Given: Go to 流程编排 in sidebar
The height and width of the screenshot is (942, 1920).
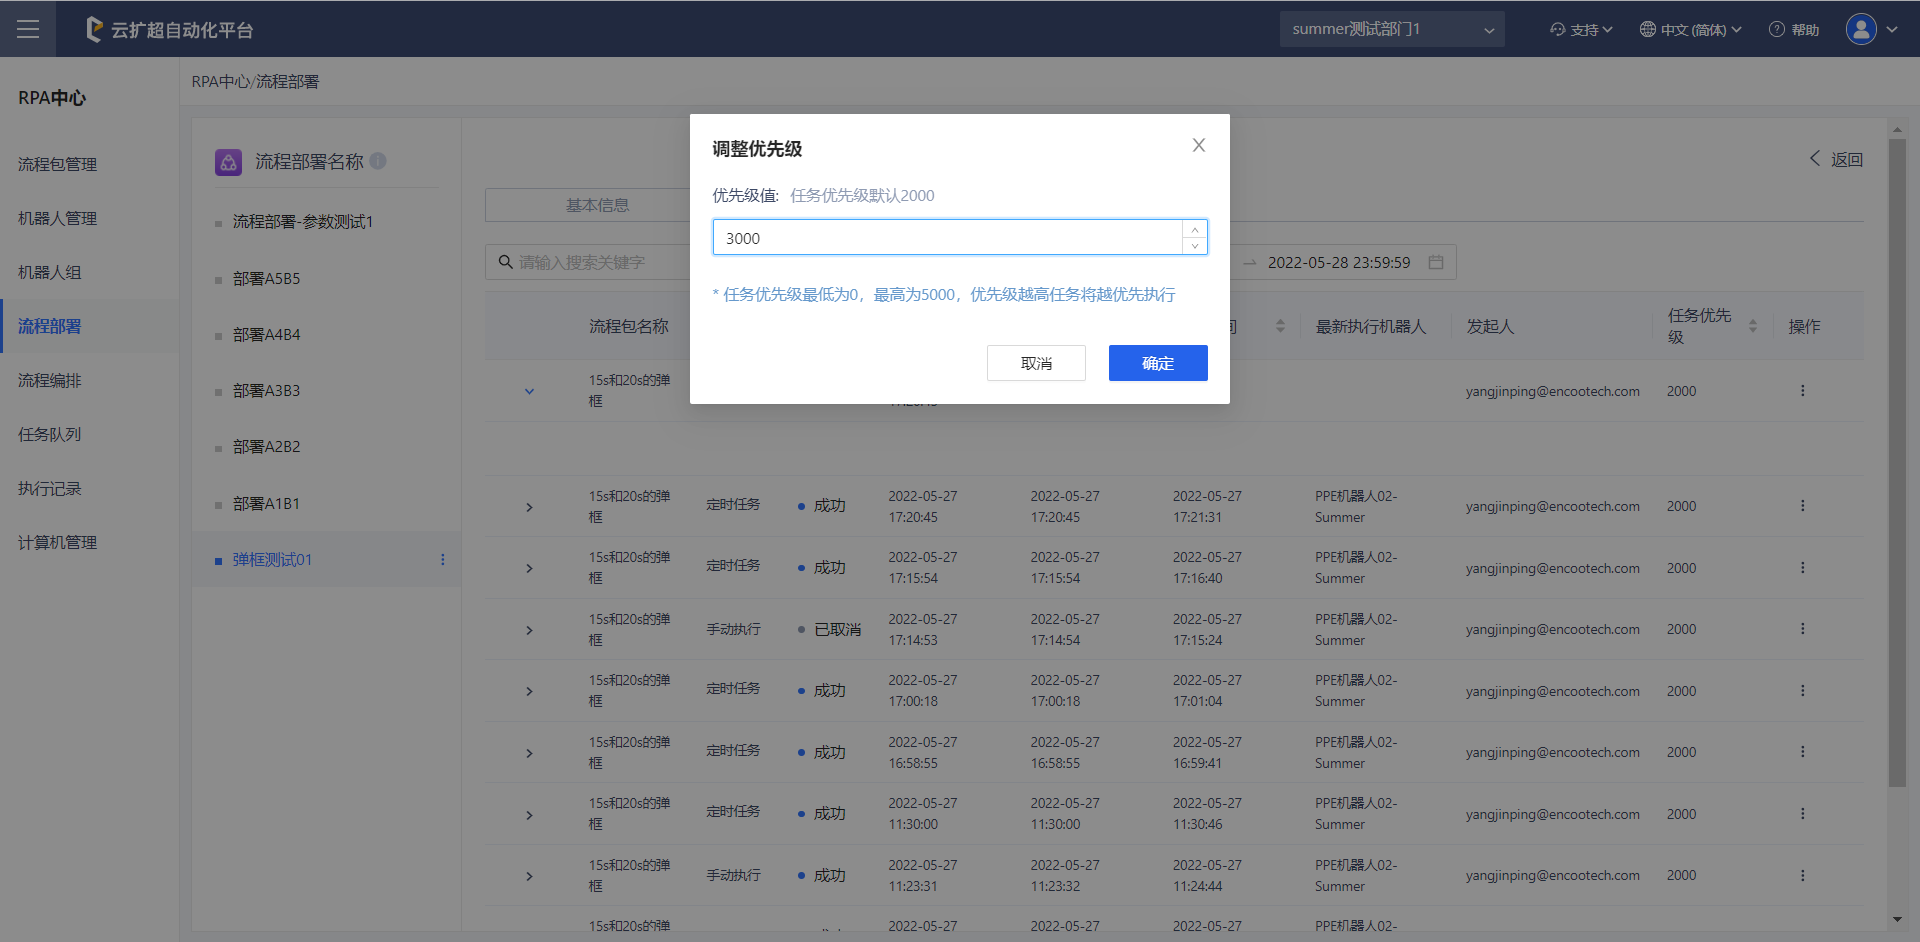Looking at the screenshot, I should [50, 380].
